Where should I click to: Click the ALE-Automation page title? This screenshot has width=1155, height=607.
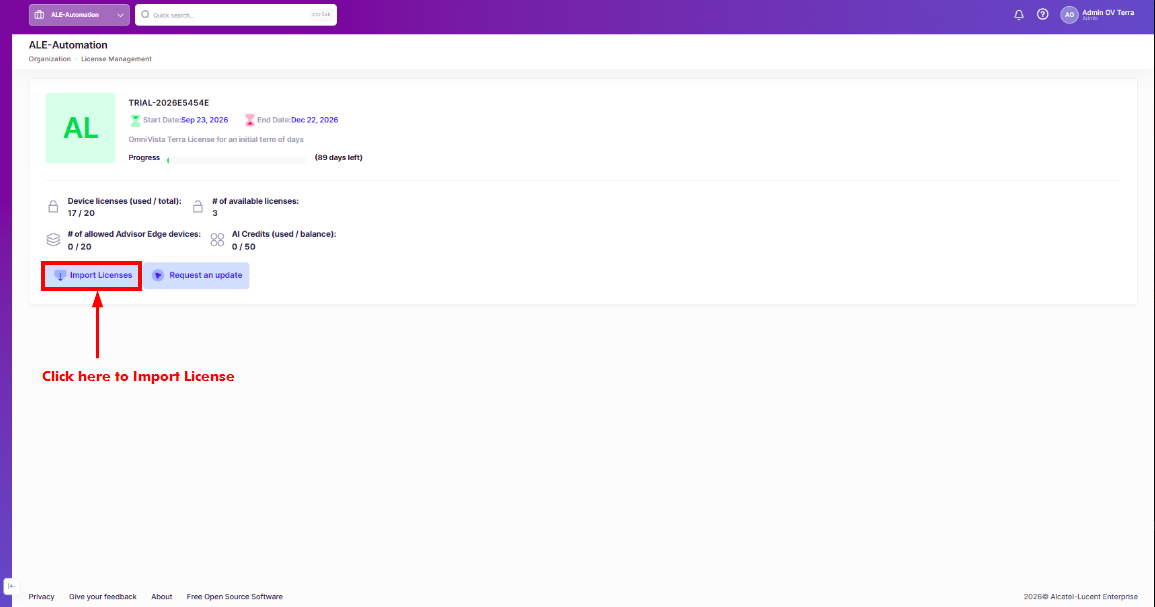[68, 45]
